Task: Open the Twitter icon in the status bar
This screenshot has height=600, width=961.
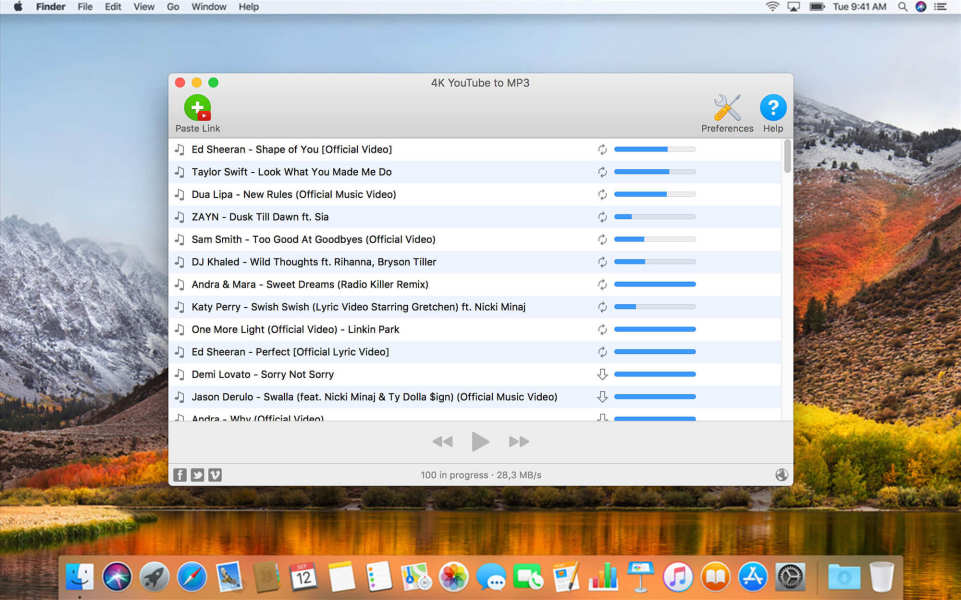Action: (x=197, y=475)
